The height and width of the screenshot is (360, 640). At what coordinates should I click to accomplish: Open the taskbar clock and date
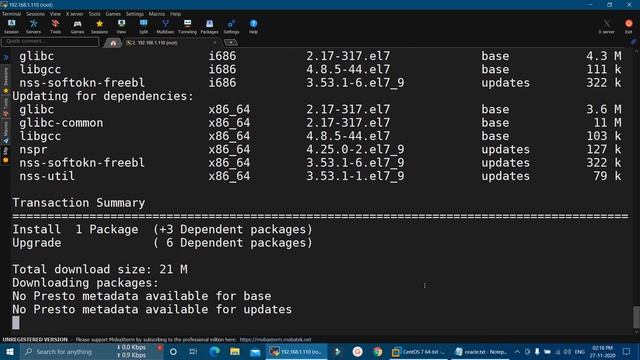click(x=603, y=351)
